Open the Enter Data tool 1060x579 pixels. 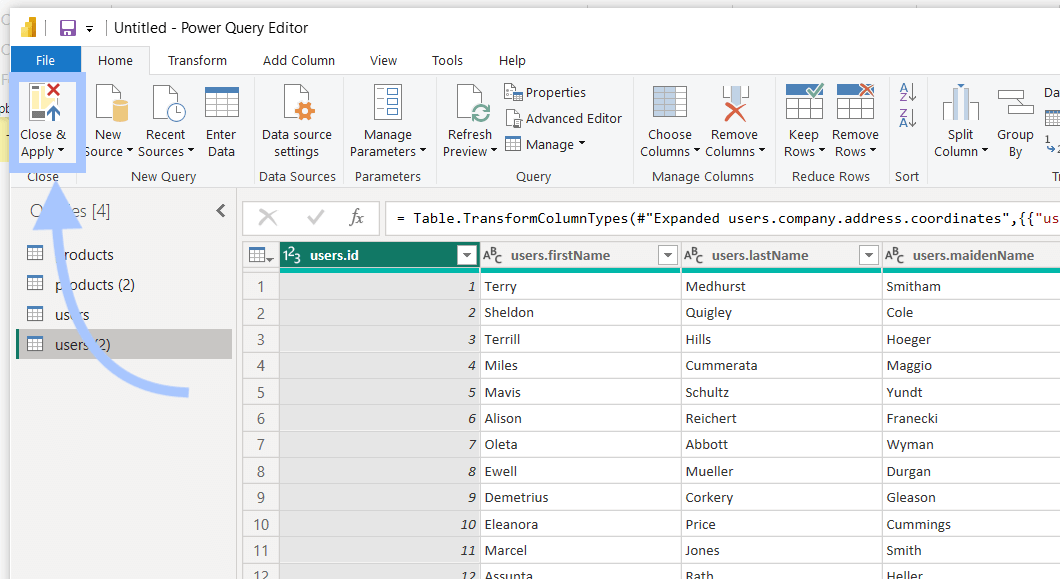tap(221, 122)
